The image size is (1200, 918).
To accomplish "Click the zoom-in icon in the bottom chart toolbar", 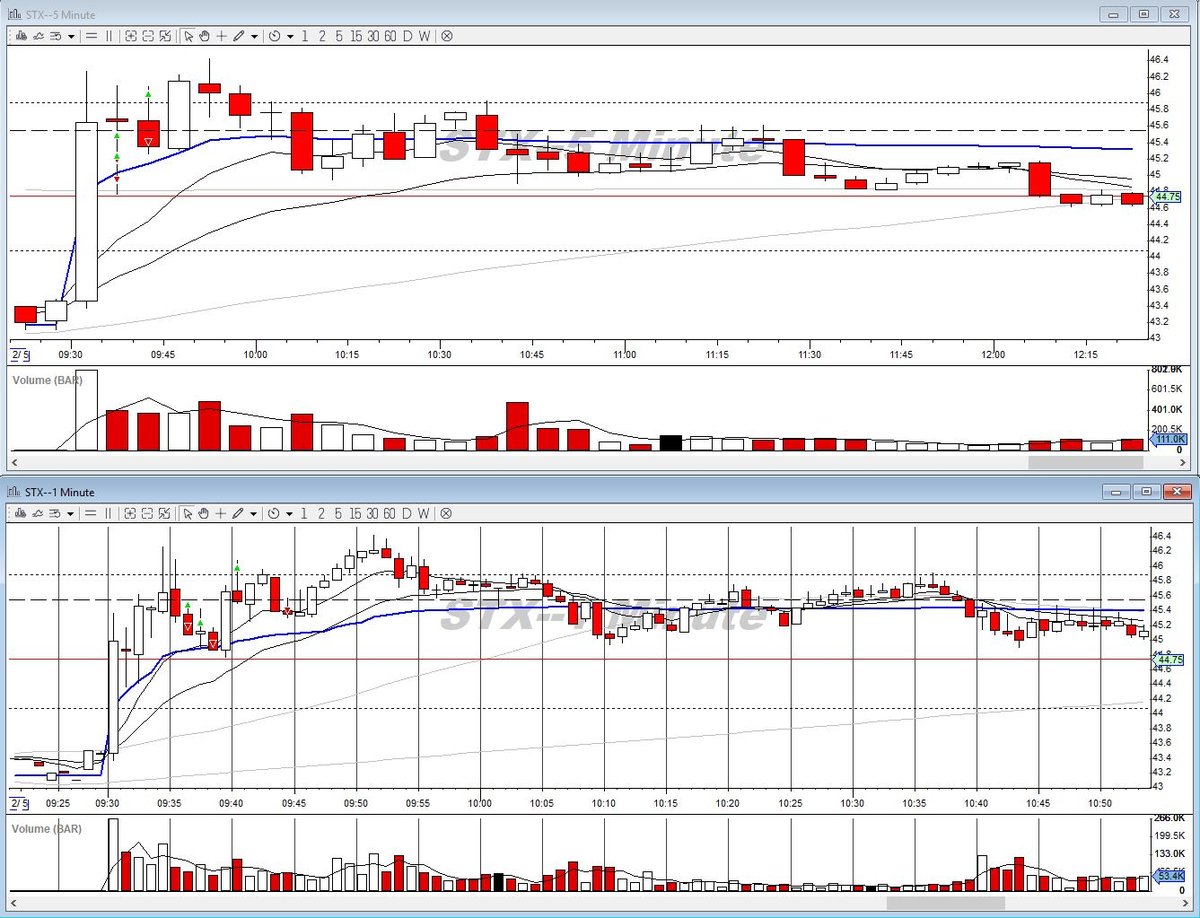I will click(131, 513).
